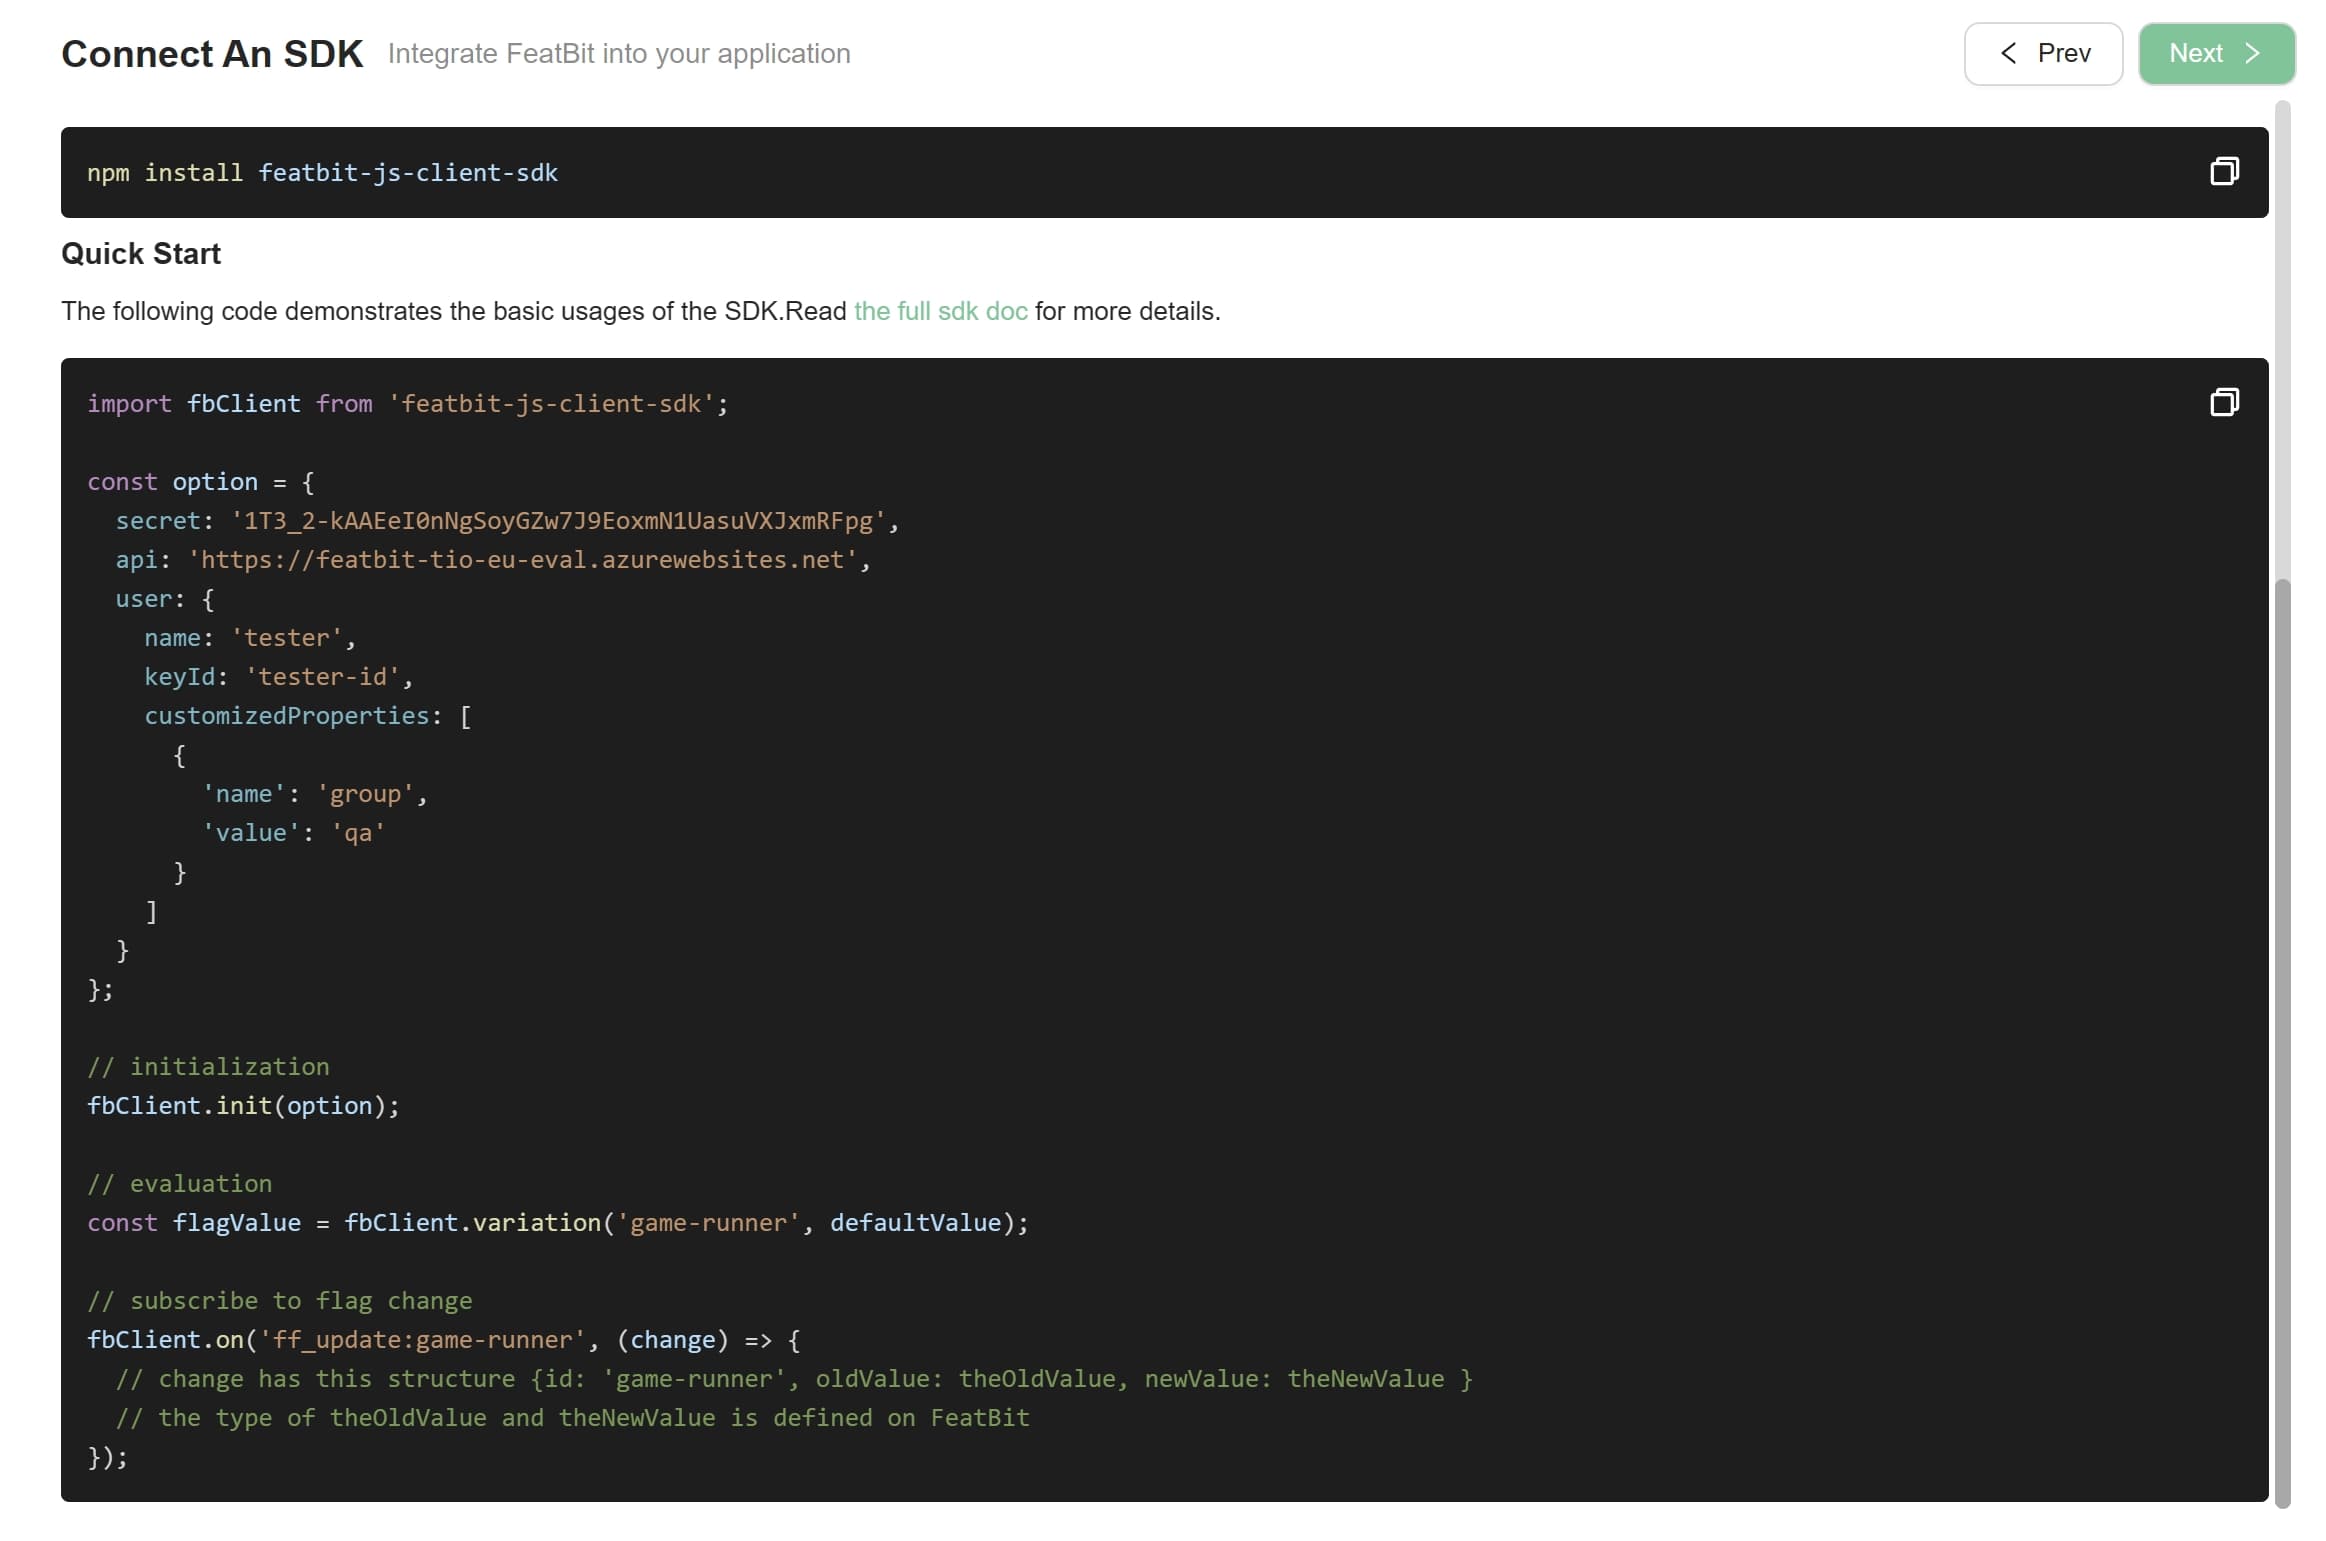Click the customizedProperties key in code

[x=287, y=716]
